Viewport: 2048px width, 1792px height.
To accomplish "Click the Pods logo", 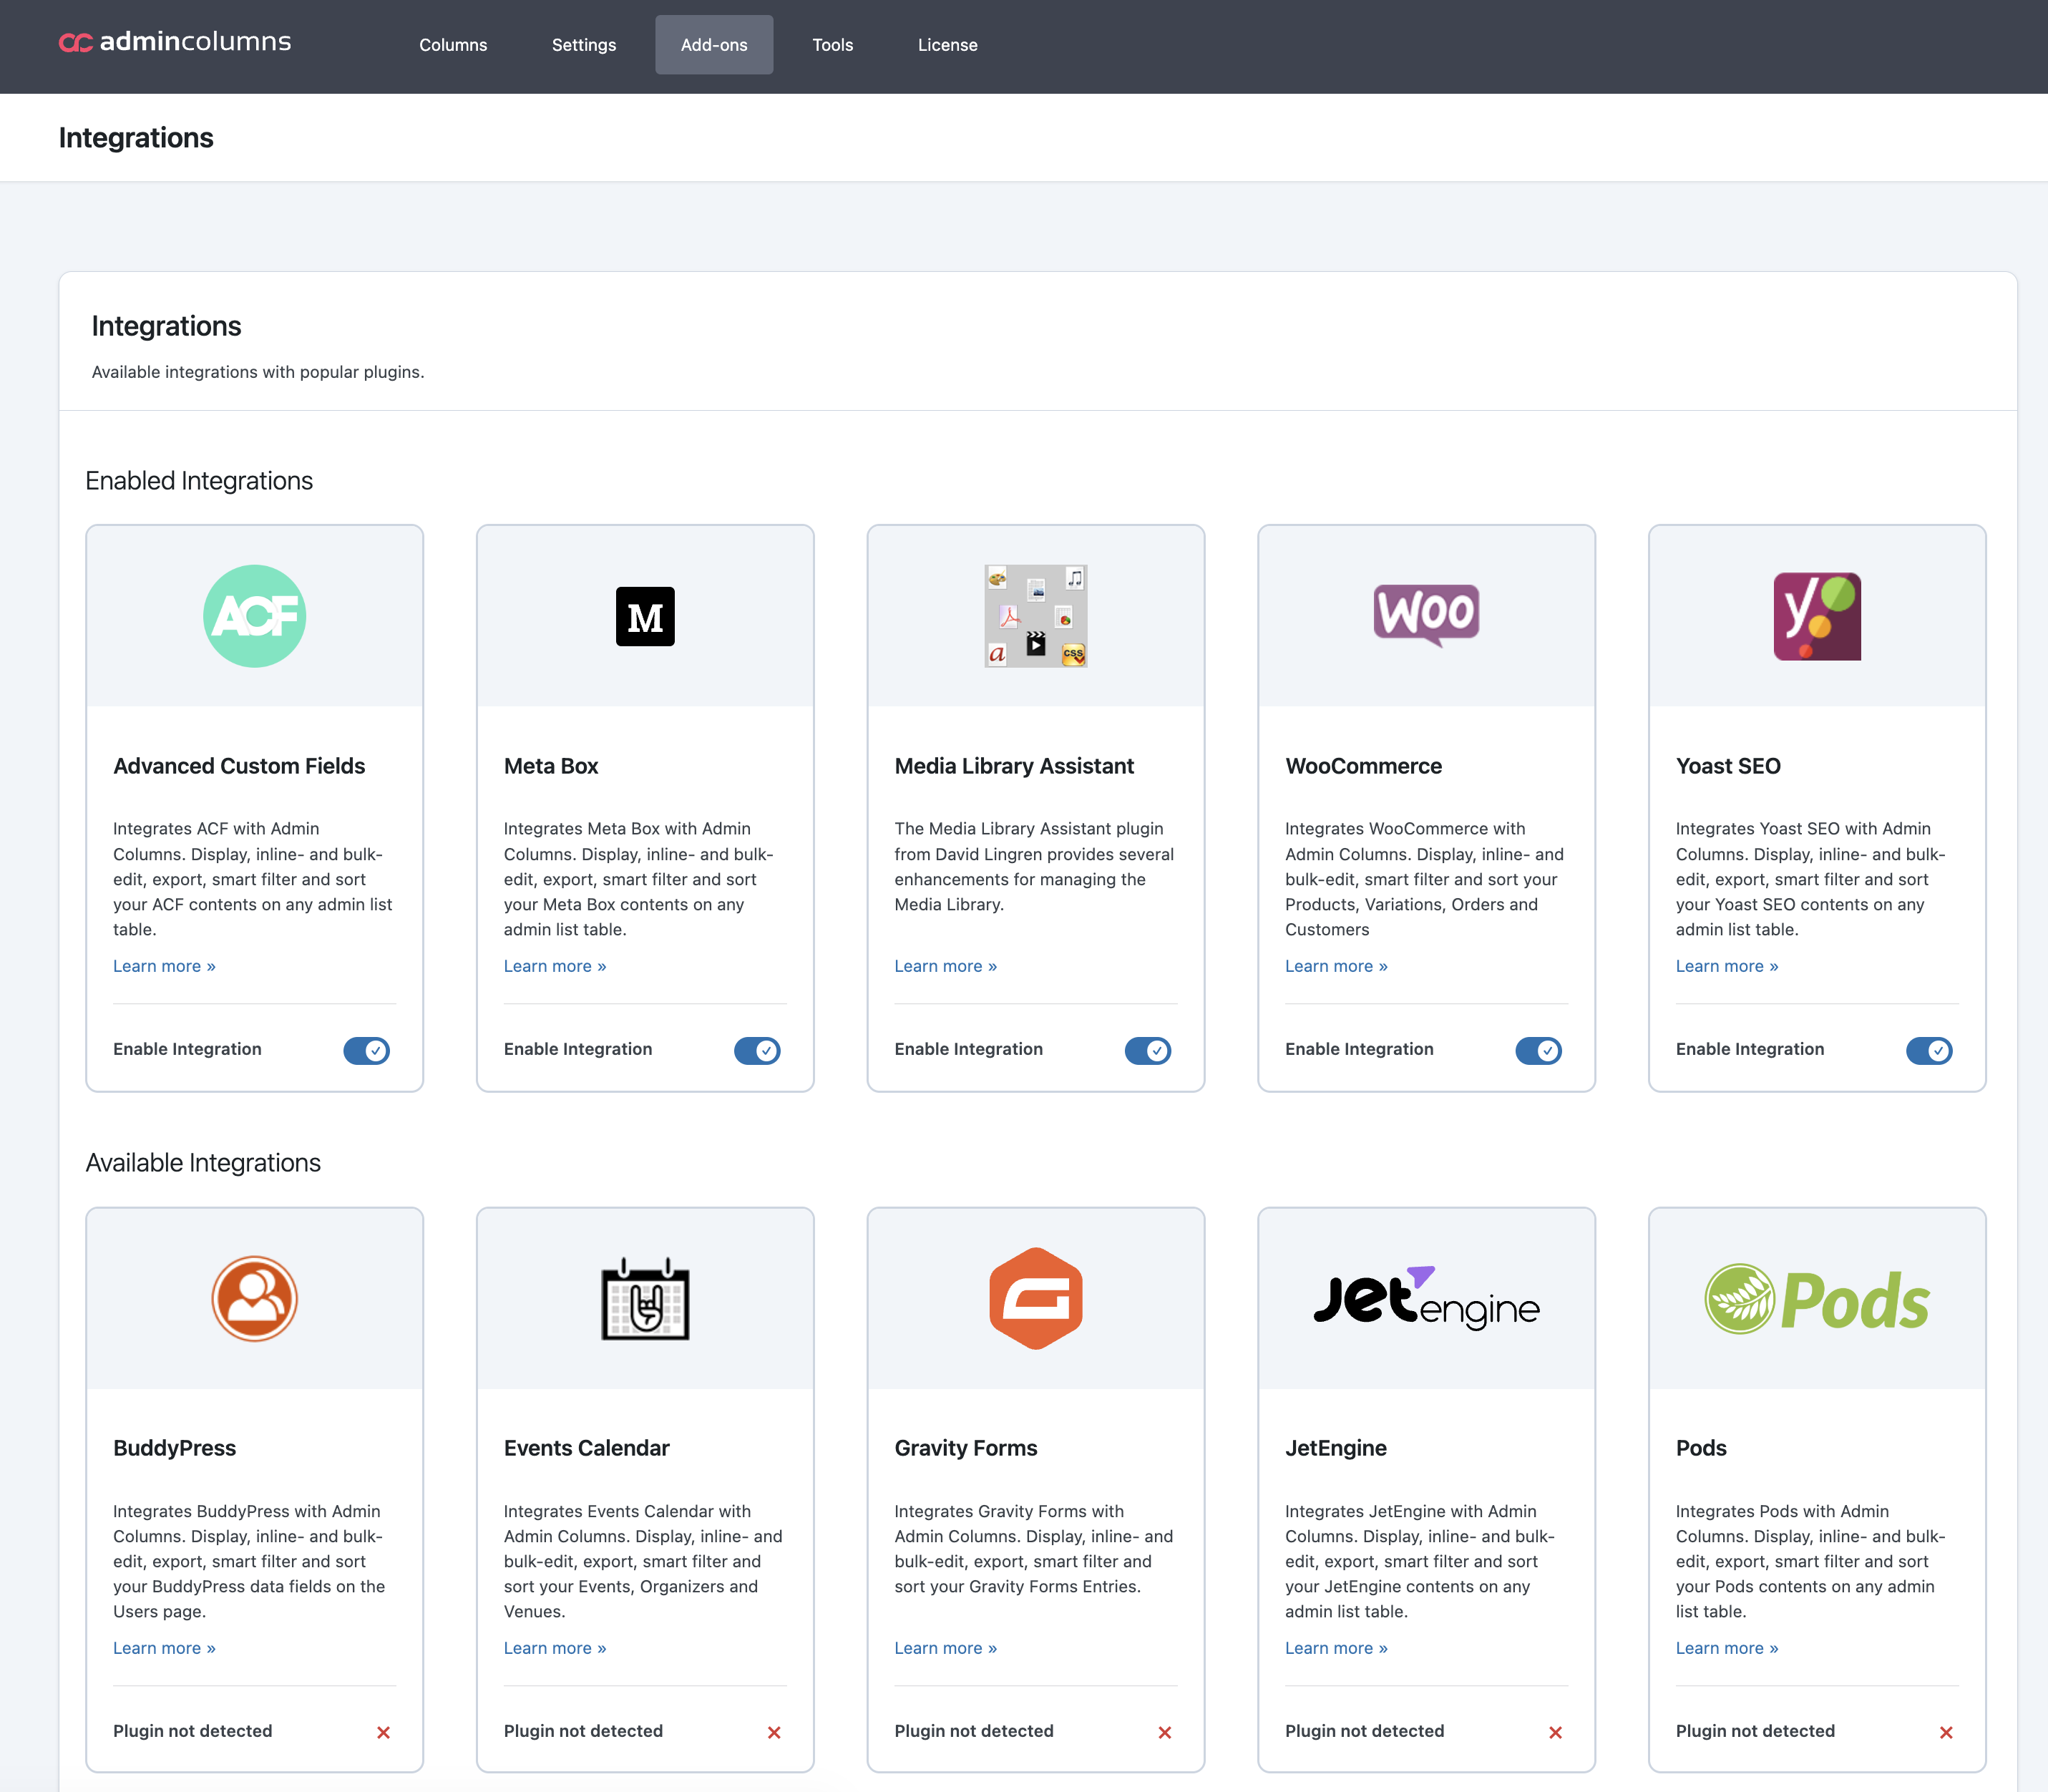I will (1817, 1298).
